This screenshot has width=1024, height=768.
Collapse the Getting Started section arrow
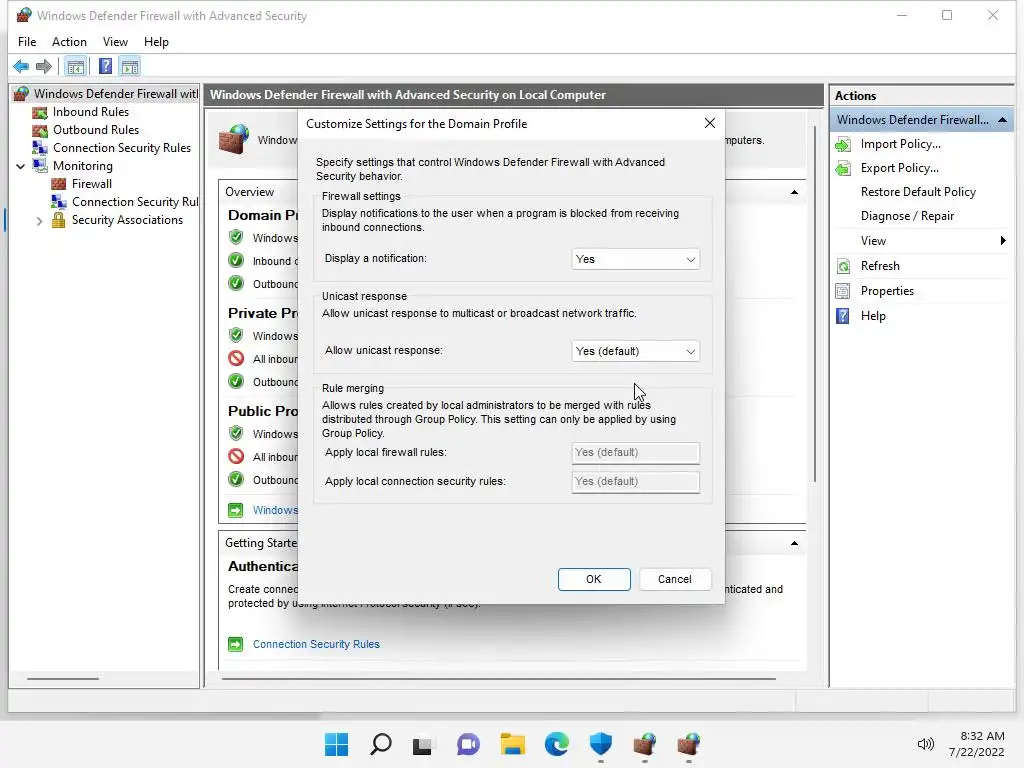794,543
